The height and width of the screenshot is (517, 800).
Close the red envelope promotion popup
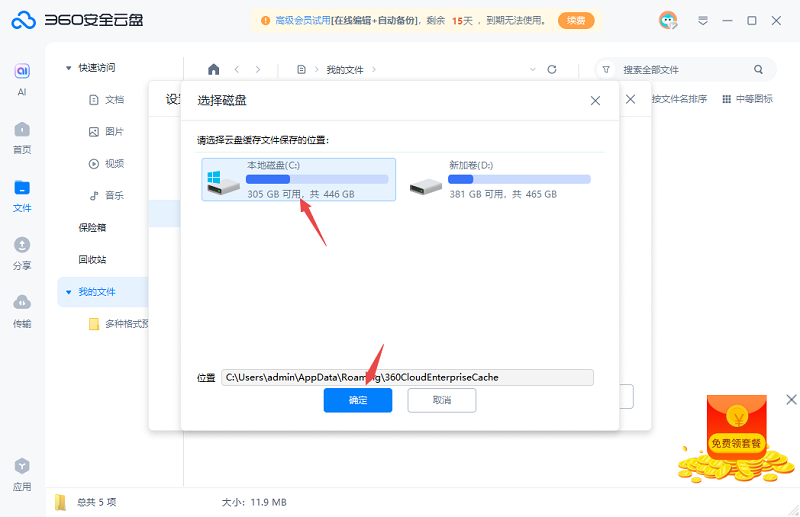pos(791,400)
